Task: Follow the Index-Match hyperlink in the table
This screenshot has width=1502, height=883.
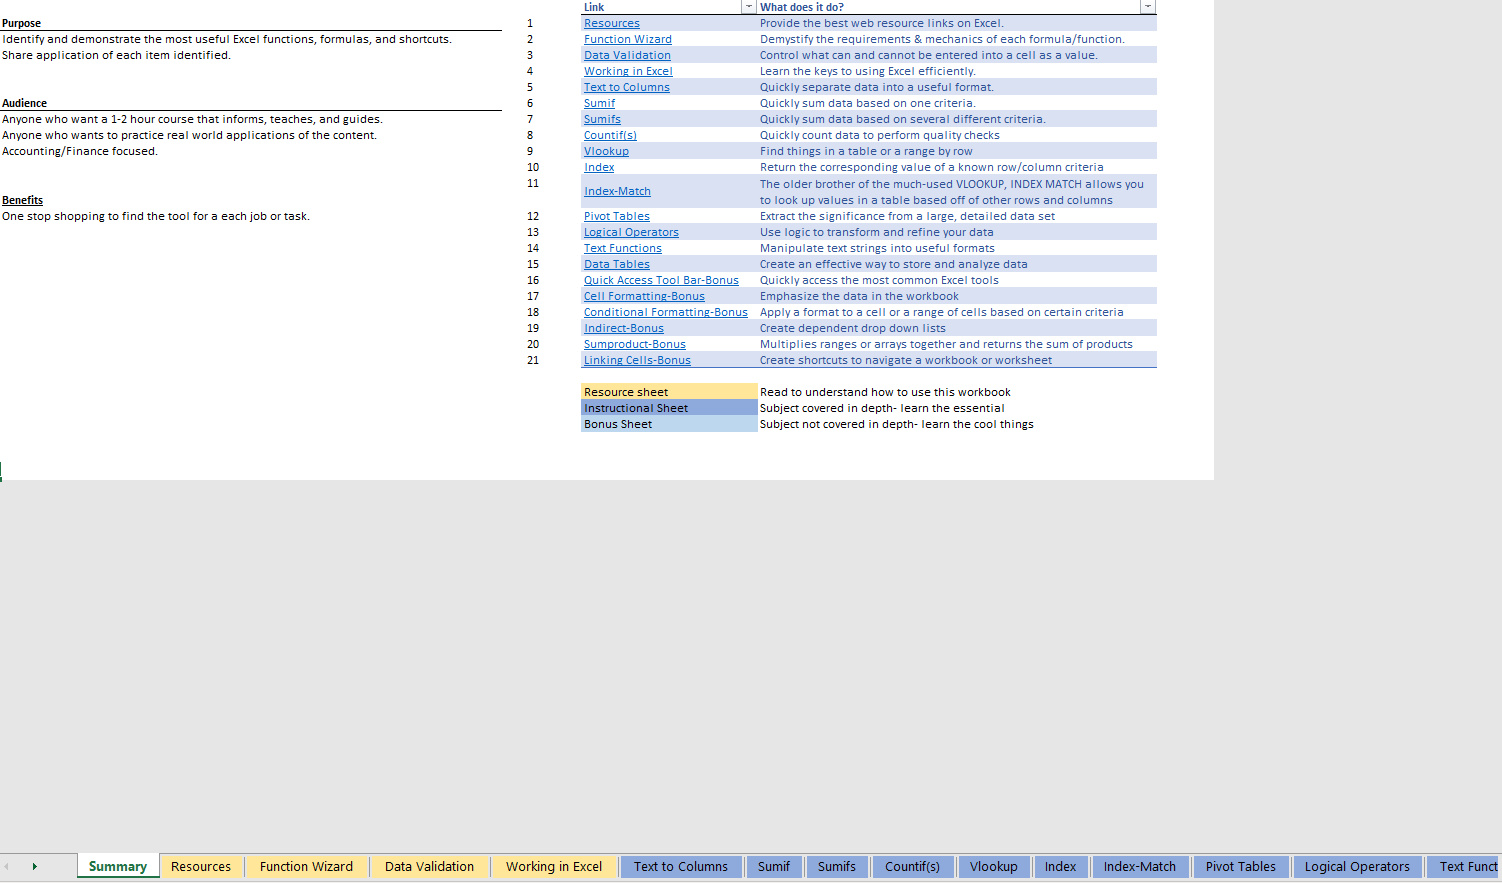Action: [617, 191]
